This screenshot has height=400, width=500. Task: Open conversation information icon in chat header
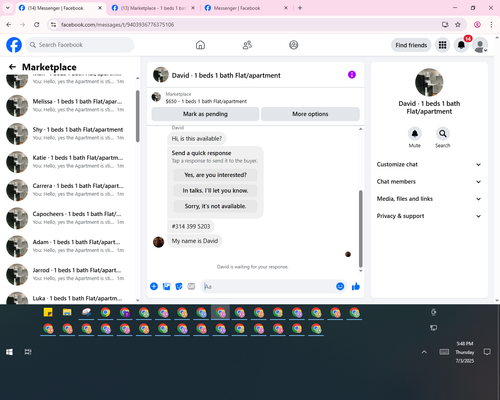pyautogui.click(x=352, y=75)
